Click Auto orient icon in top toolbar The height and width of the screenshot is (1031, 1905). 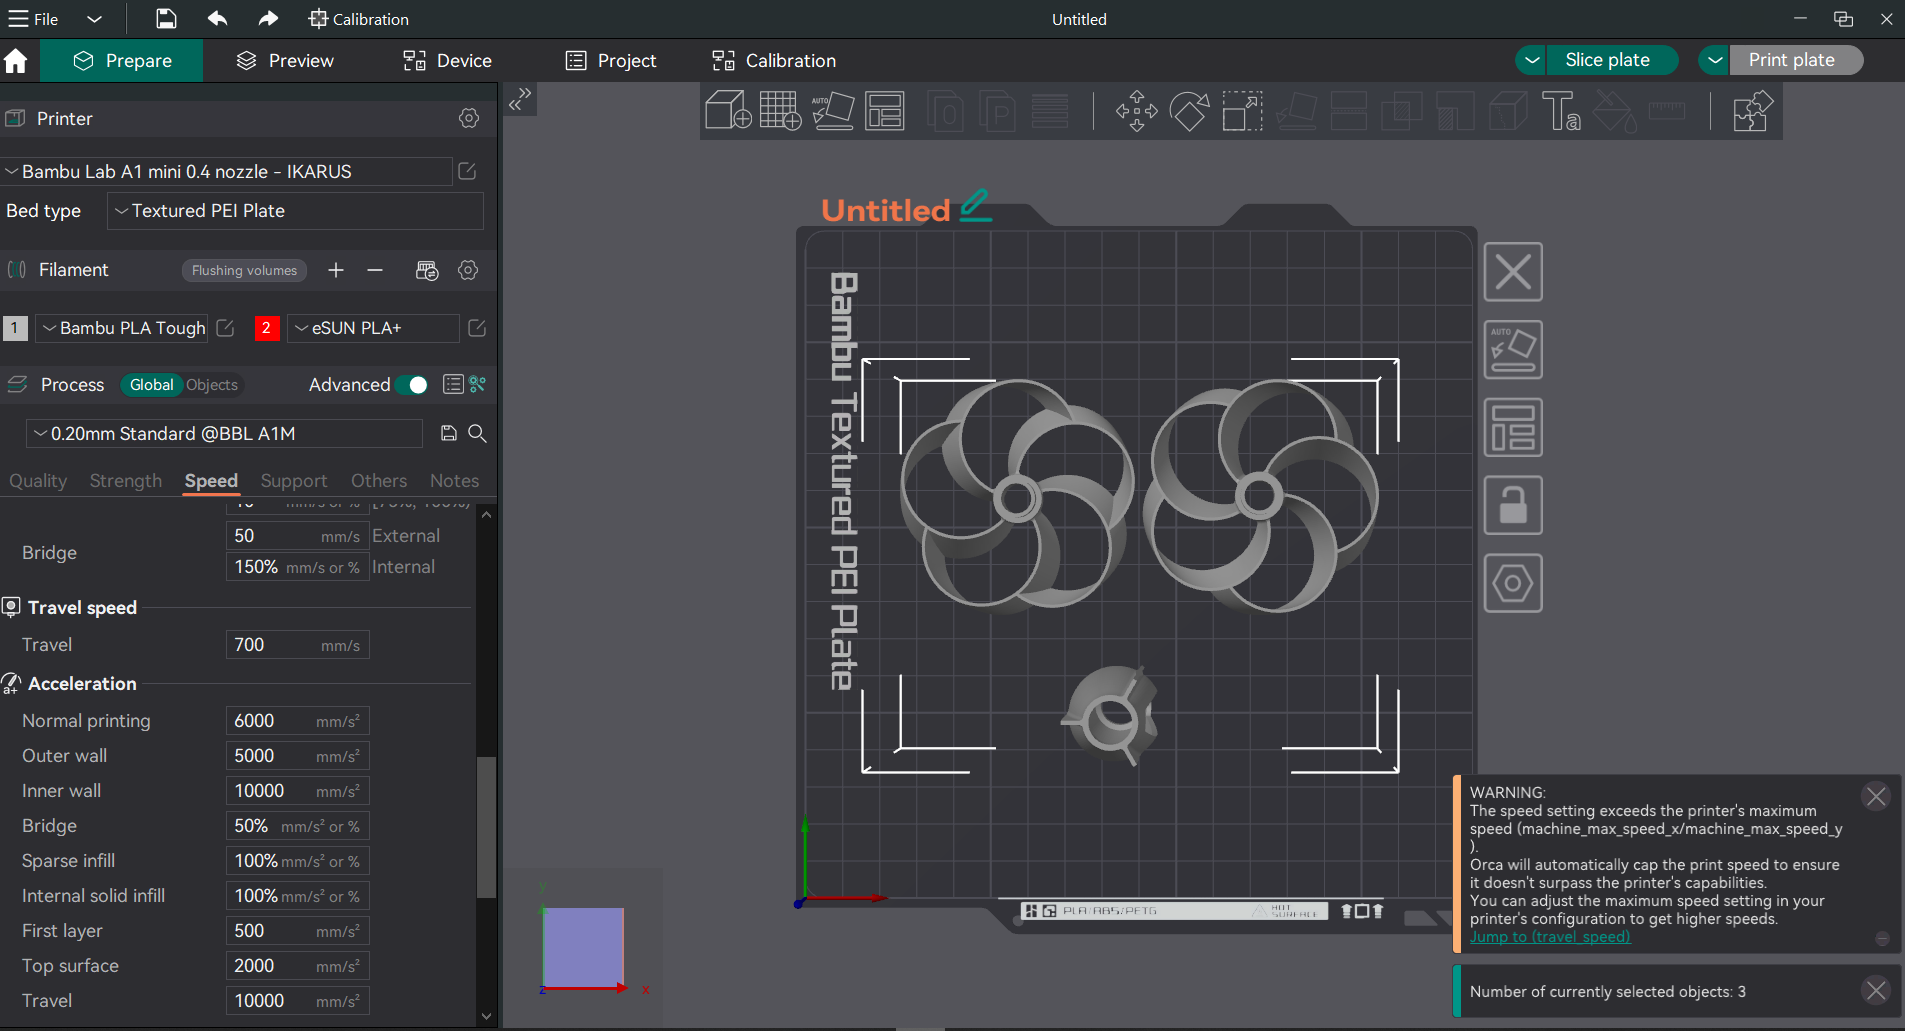click(x=832, y=110)
